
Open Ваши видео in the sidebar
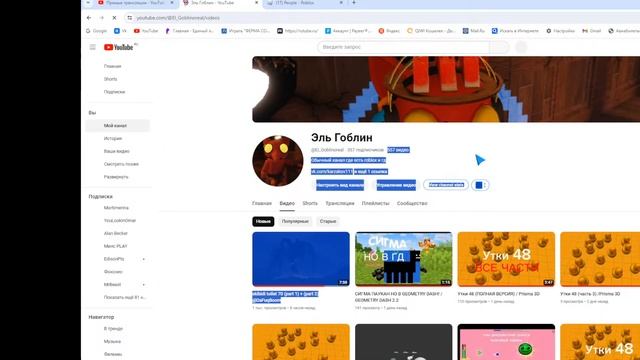click(x=117, y=151)
